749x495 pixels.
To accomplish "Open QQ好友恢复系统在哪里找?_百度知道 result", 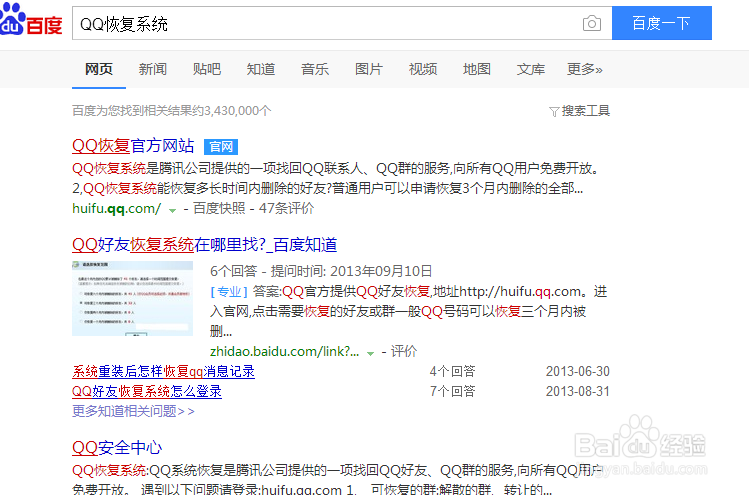I will 204,245.
